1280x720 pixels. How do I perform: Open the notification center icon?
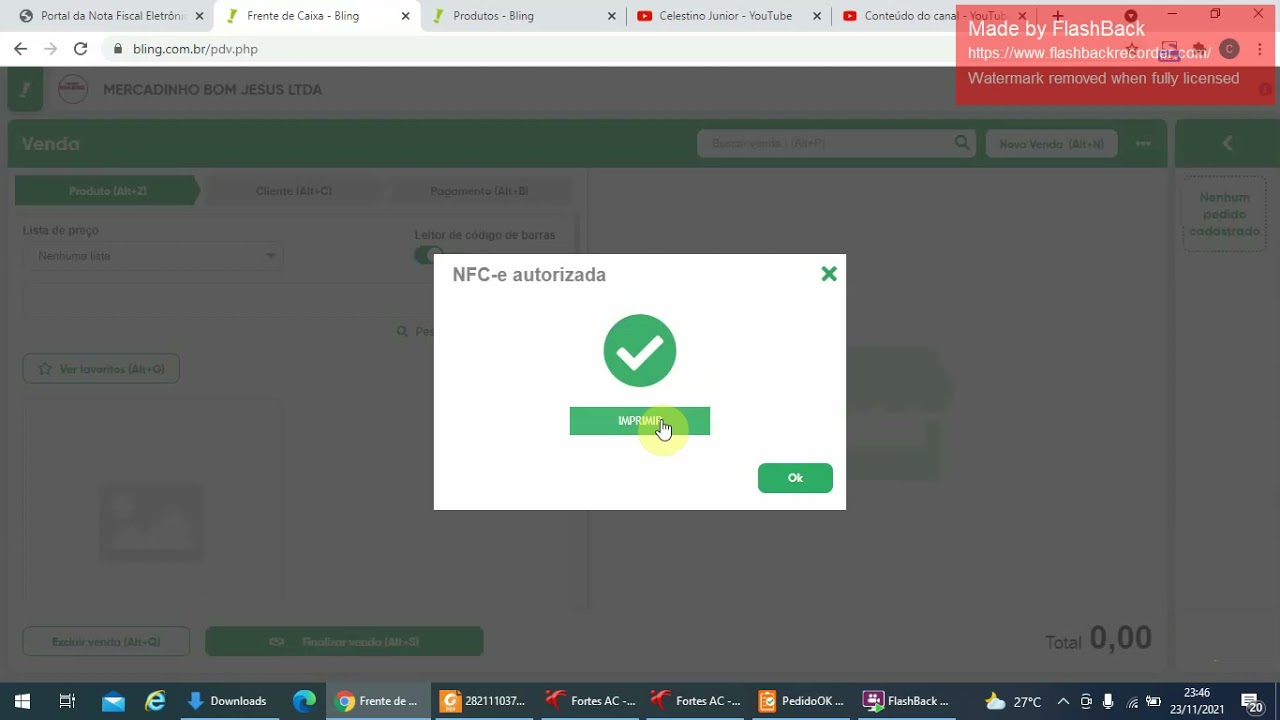(x=1252, y=702)
